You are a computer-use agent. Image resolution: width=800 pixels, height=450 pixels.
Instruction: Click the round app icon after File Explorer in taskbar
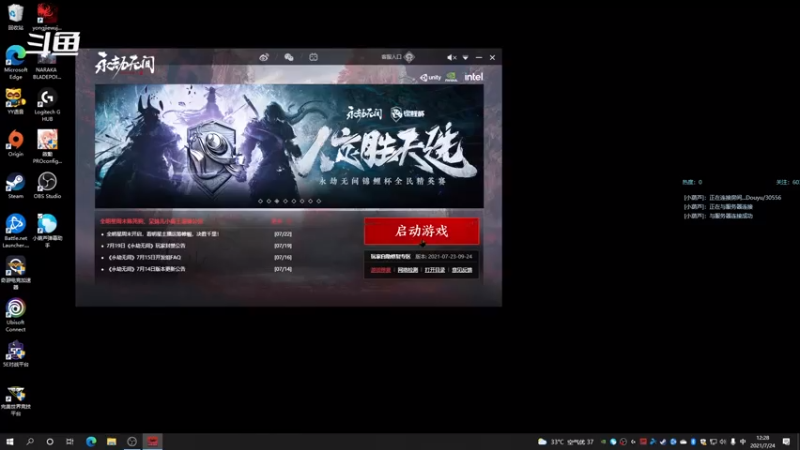click(132, 441)
